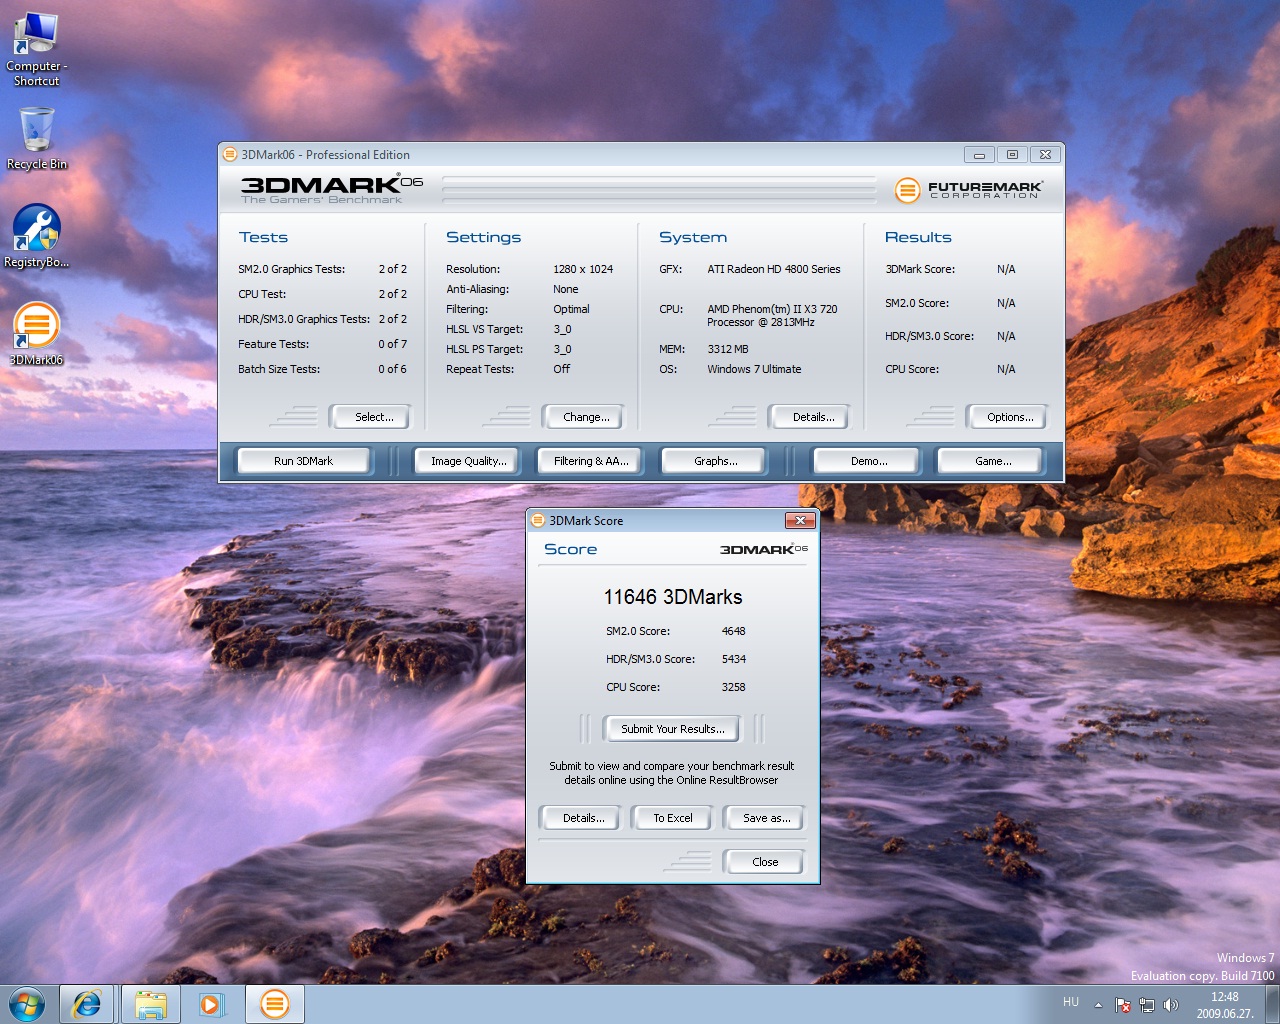Click resolution value 1280 x 1024
1280x1024 pixels.
click(x=583, y=269)
